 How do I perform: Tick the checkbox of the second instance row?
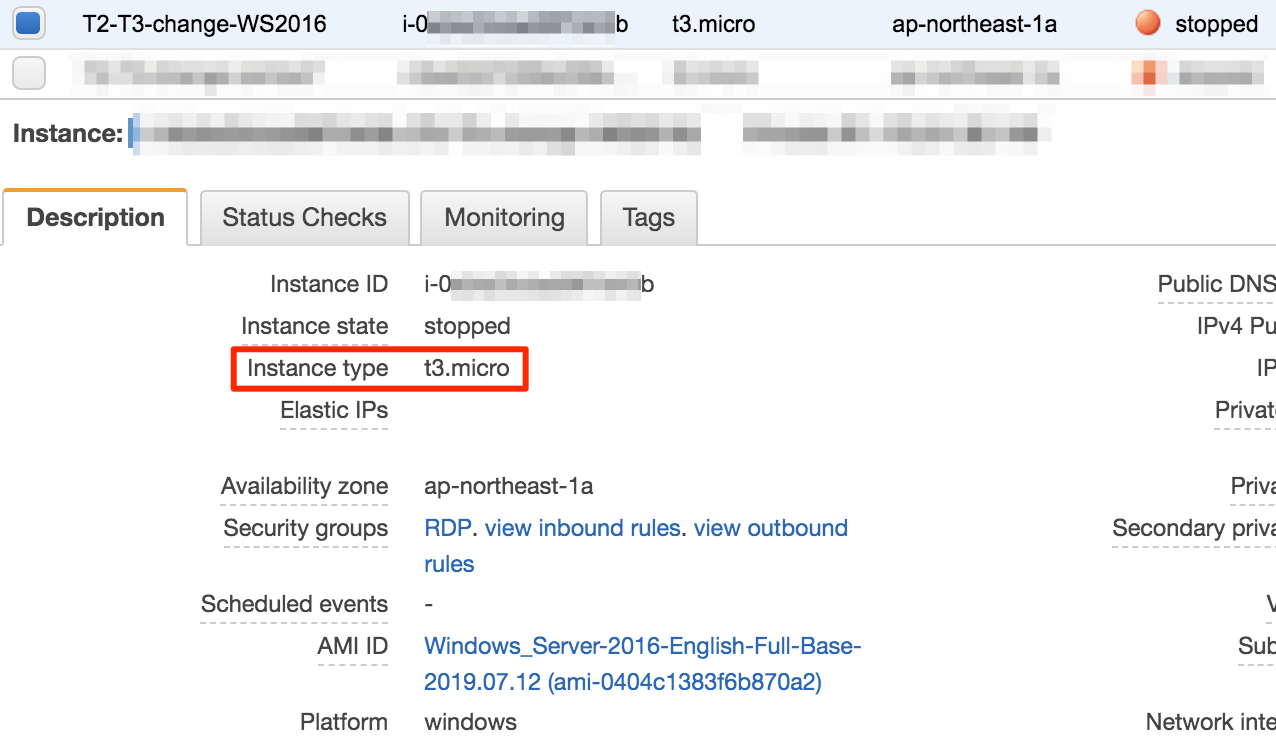28,73
